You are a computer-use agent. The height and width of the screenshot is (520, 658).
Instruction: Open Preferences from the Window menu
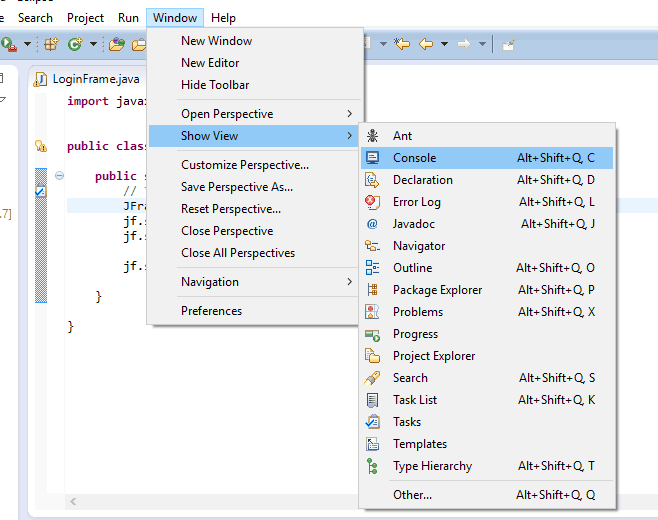(255, 311)
